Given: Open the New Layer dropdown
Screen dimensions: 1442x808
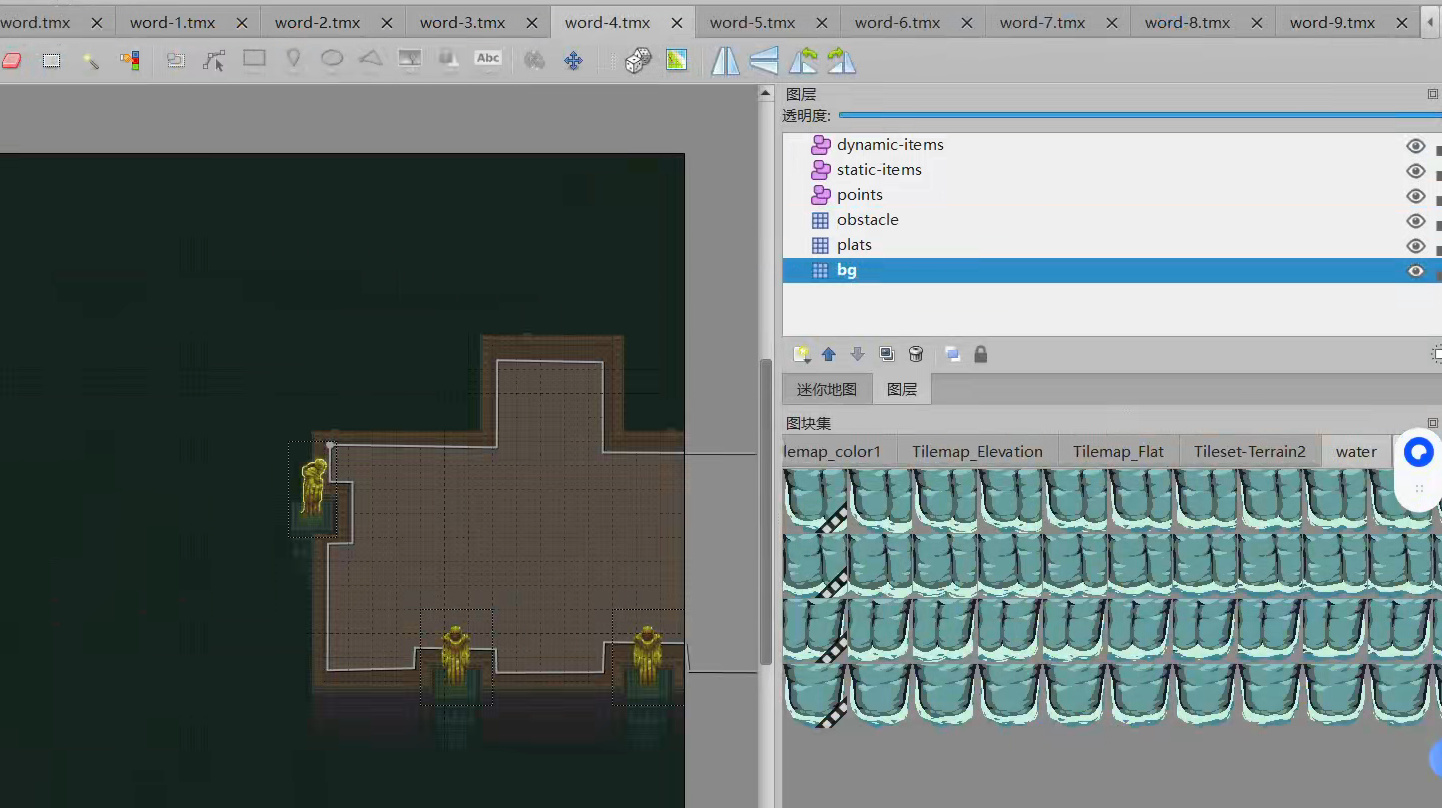Looking at the screenshot, I should (801, 354).
